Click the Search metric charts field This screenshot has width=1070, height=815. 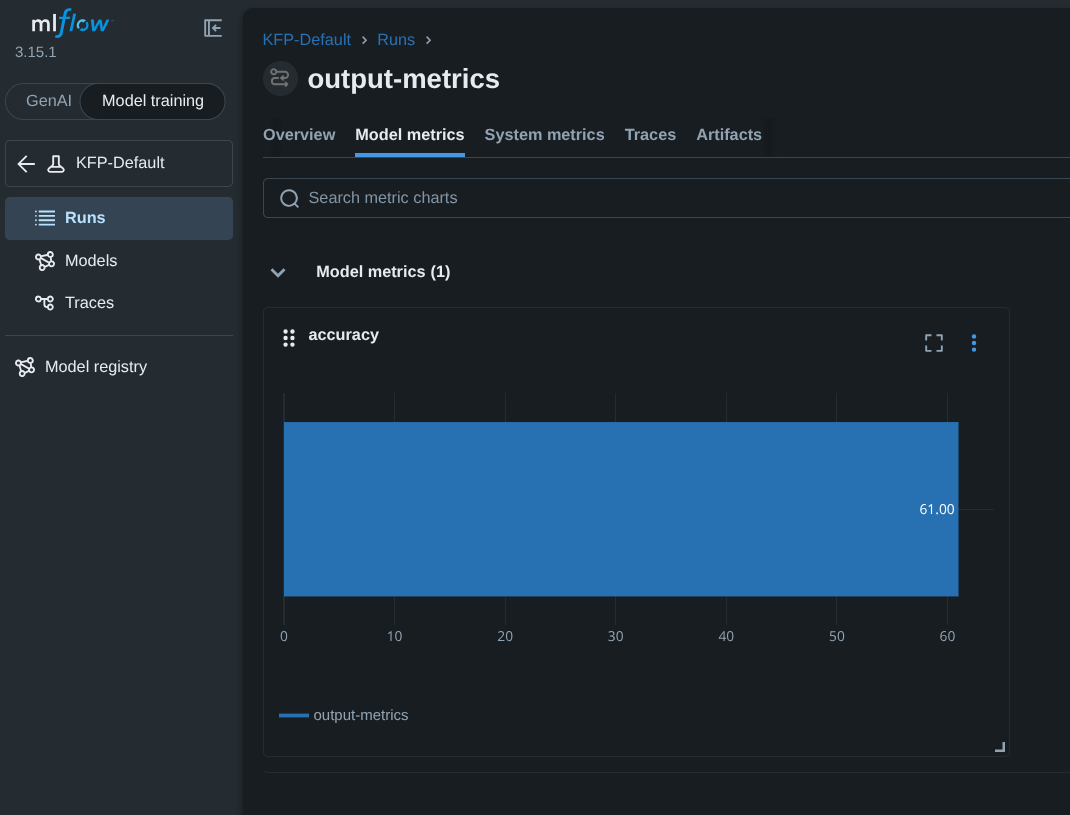669,198
